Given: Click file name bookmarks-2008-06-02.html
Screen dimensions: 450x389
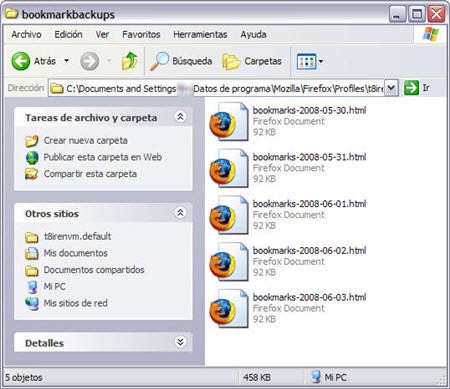Looking at the screenshot, I should (309, 250).
